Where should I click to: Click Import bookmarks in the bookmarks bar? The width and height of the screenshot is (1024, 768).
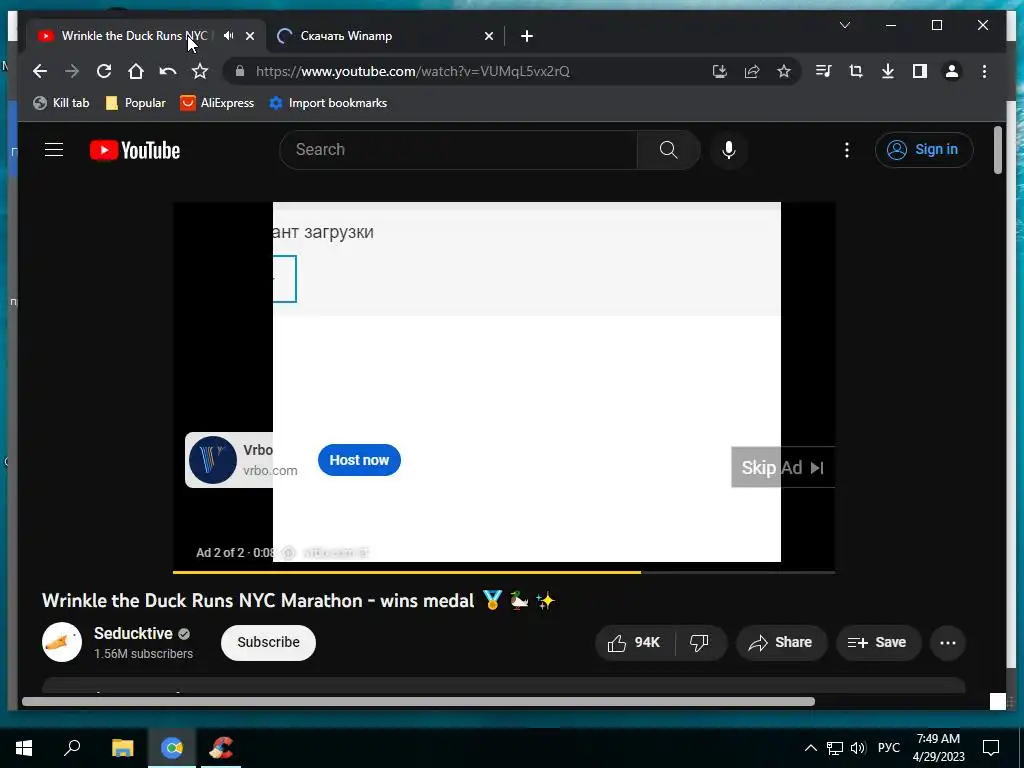pyautogui.click(x=328, y=103)
